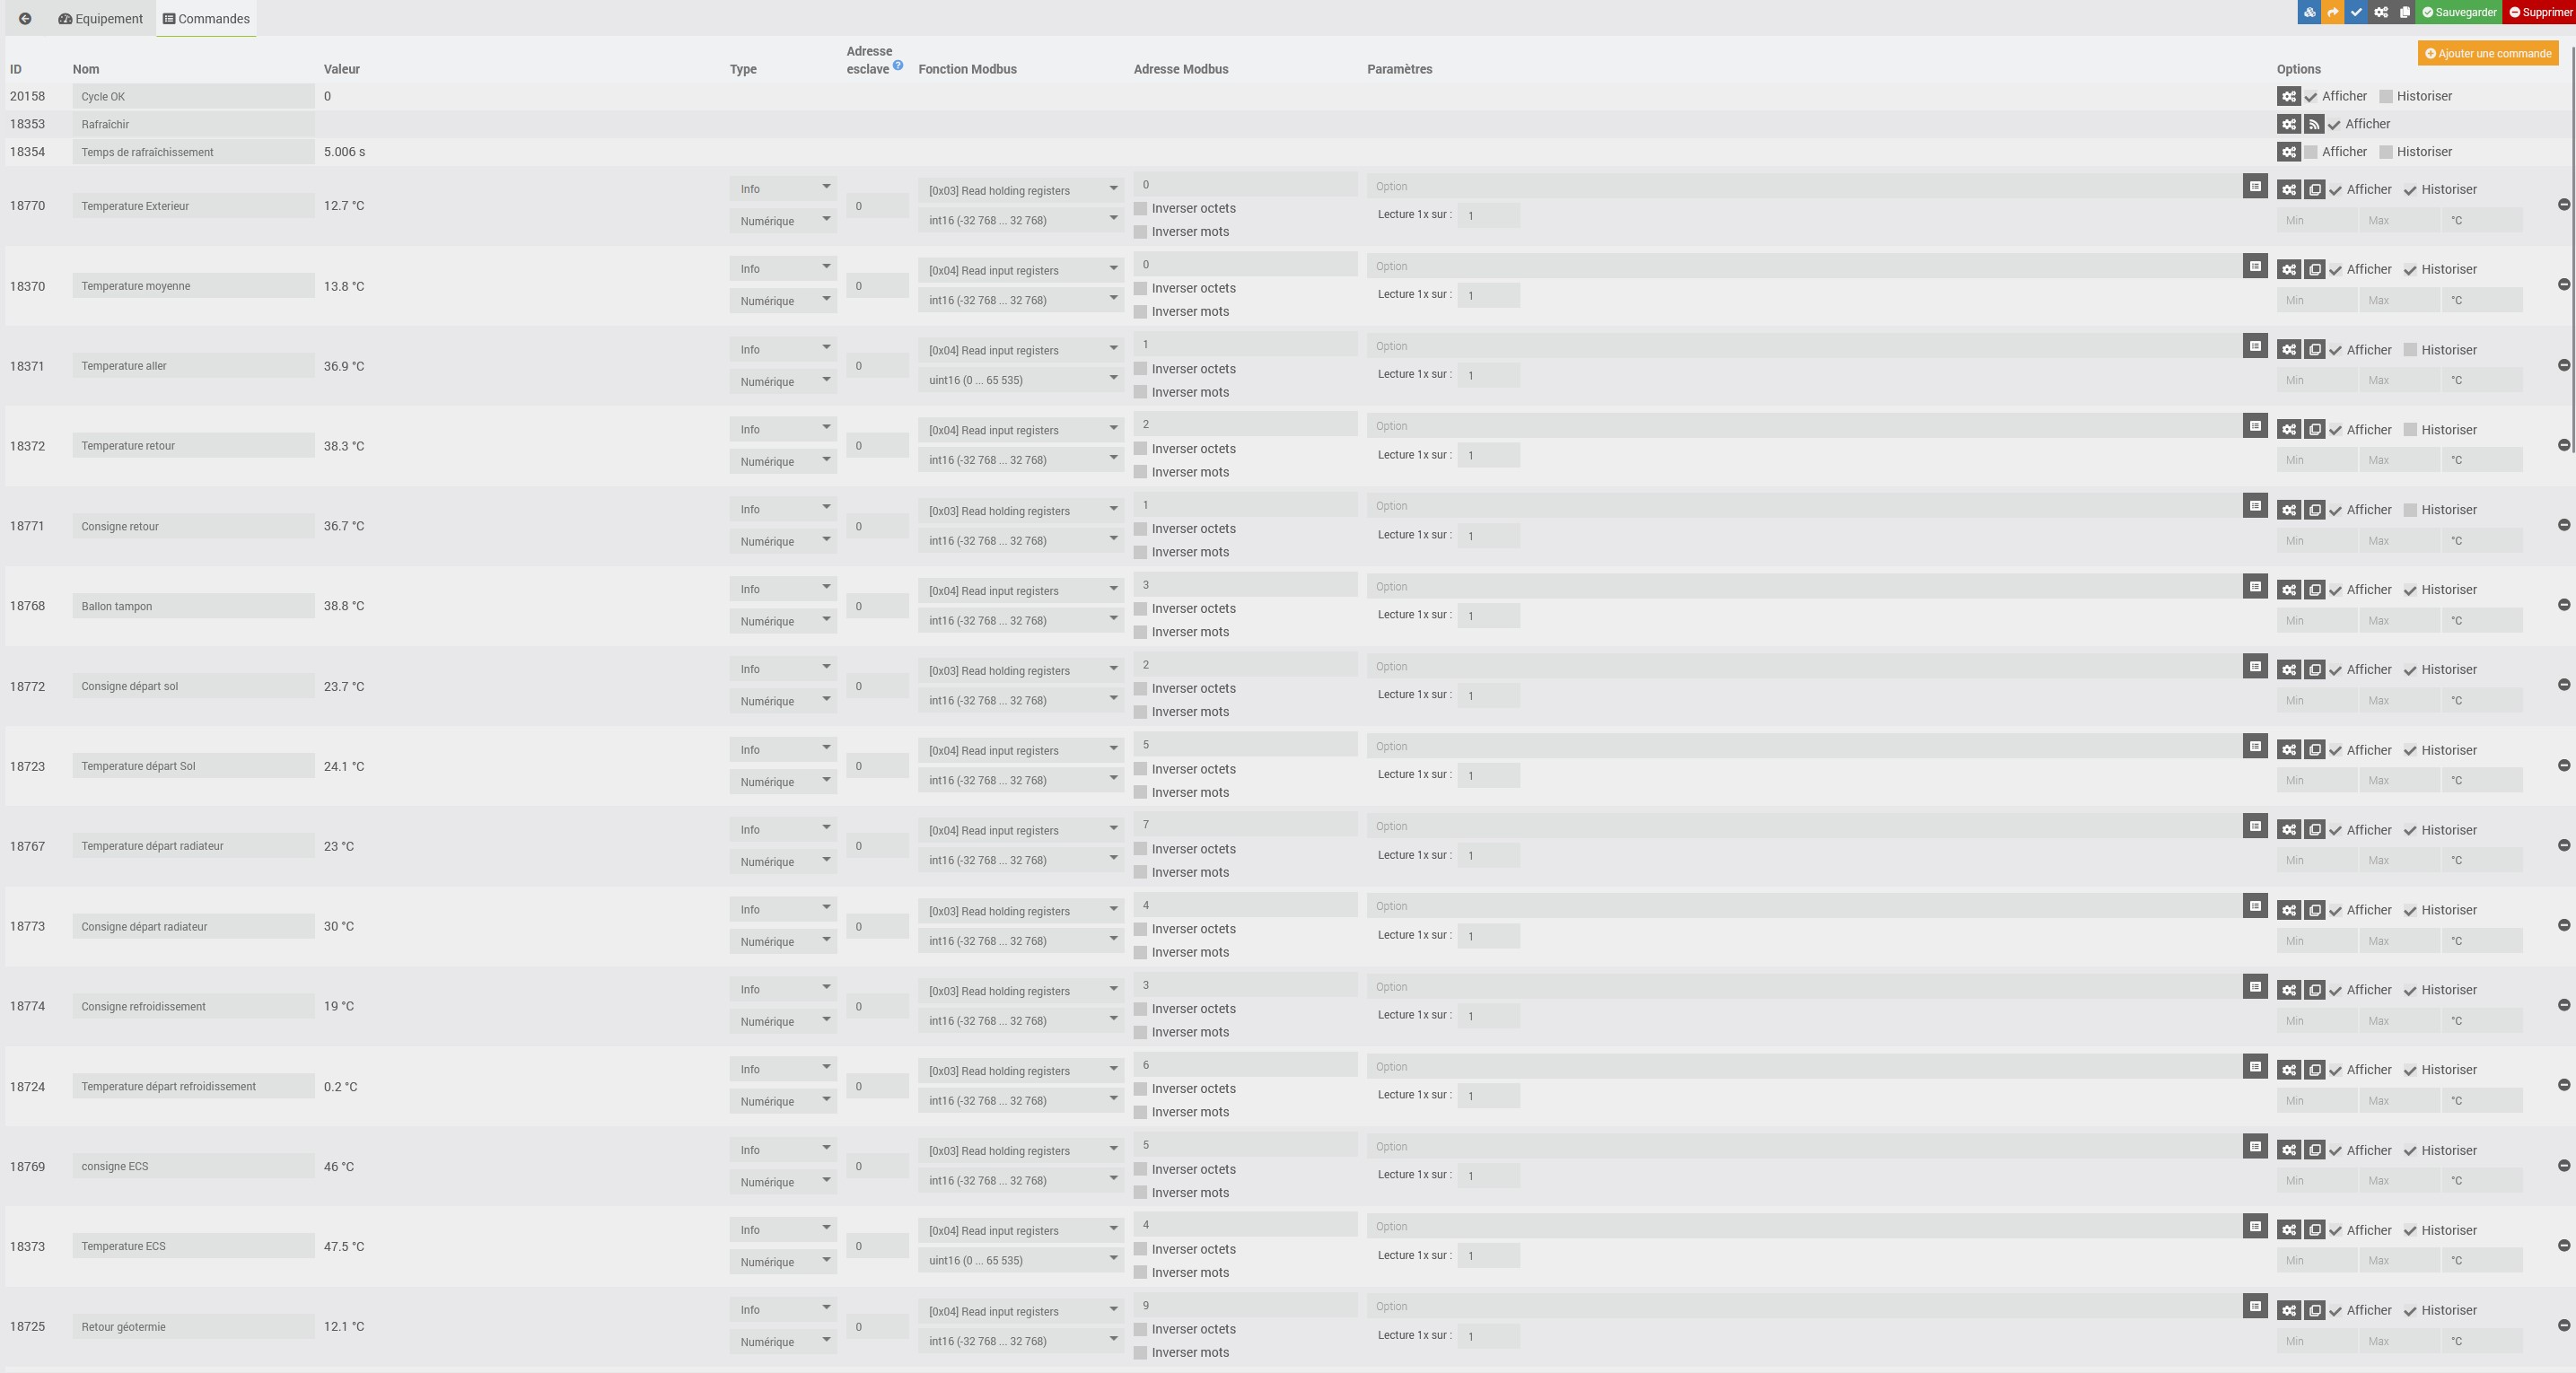Click copy icon for Temperature Exterieur row
The width and height of the screenshot is (2576, 1373).
[2314, 189]
